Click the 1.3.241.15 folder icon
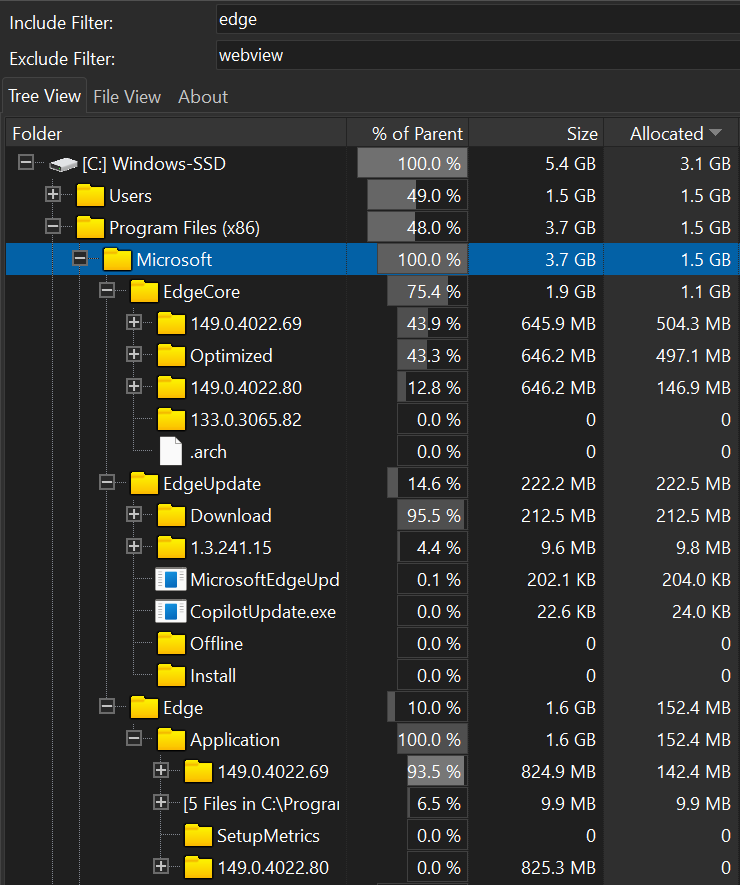 tap(172, 547)
